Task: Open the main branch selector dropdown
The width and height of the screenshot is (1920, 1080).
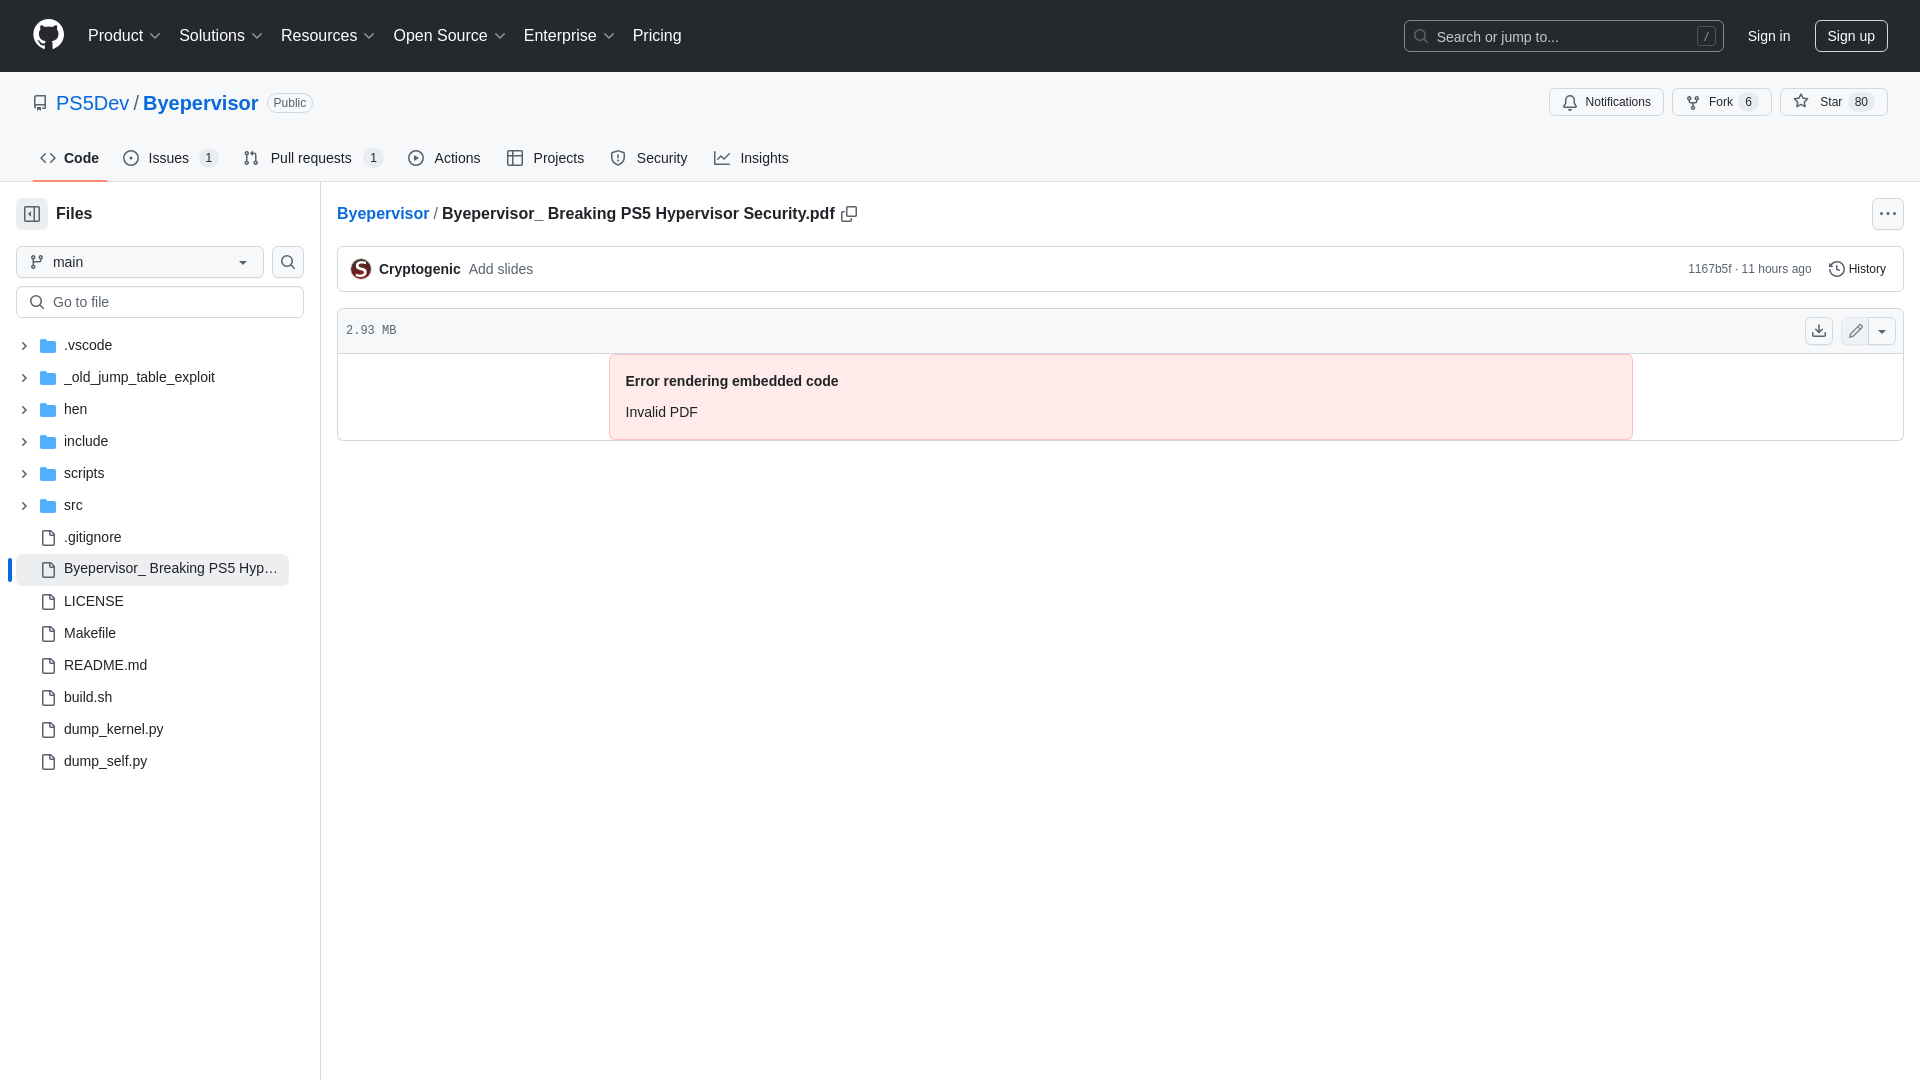Action: pyautogui.click(x=140, y=262)
